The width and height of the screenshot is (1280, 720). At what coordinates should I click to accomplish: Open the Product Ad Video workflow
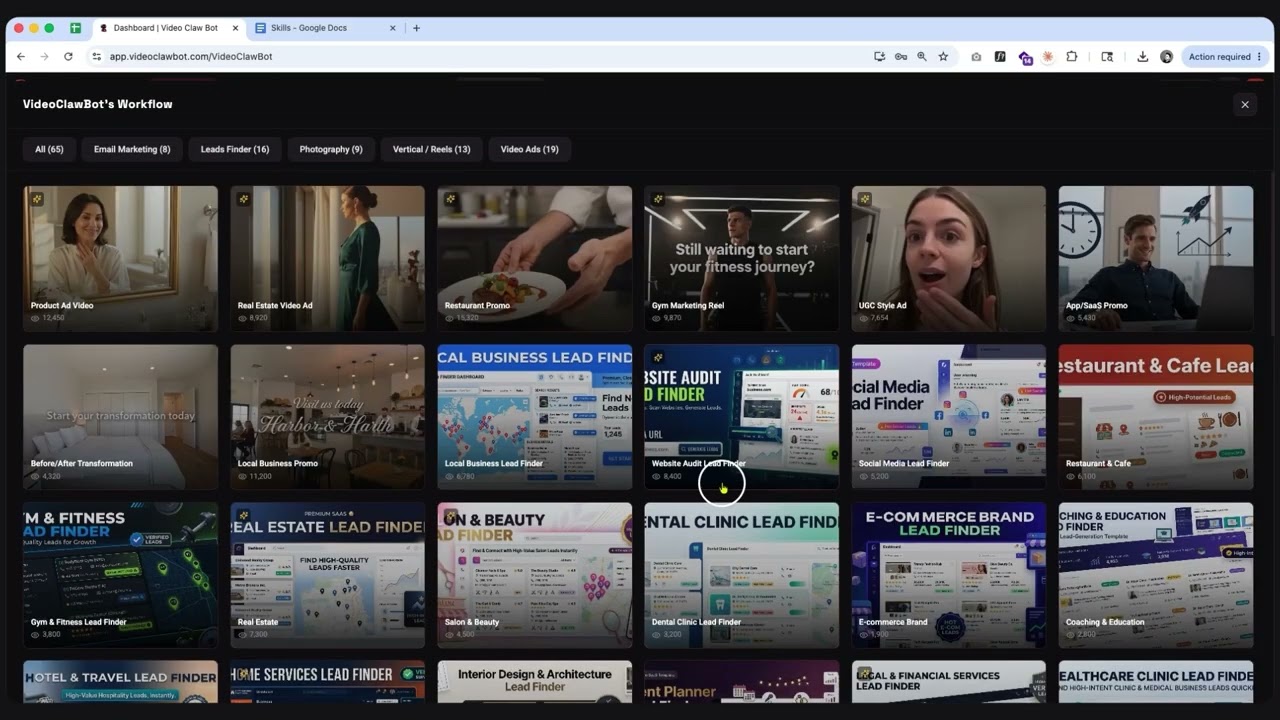tap(120, 258)
